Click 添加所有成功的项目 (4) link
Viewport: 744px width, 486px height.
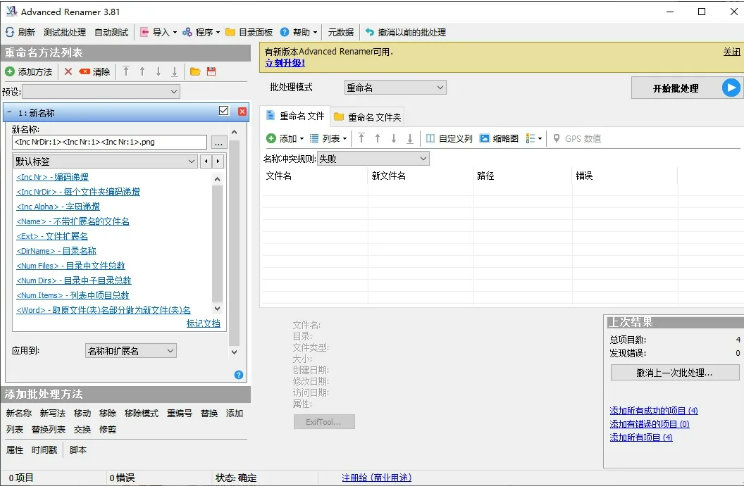click(654, 411)
